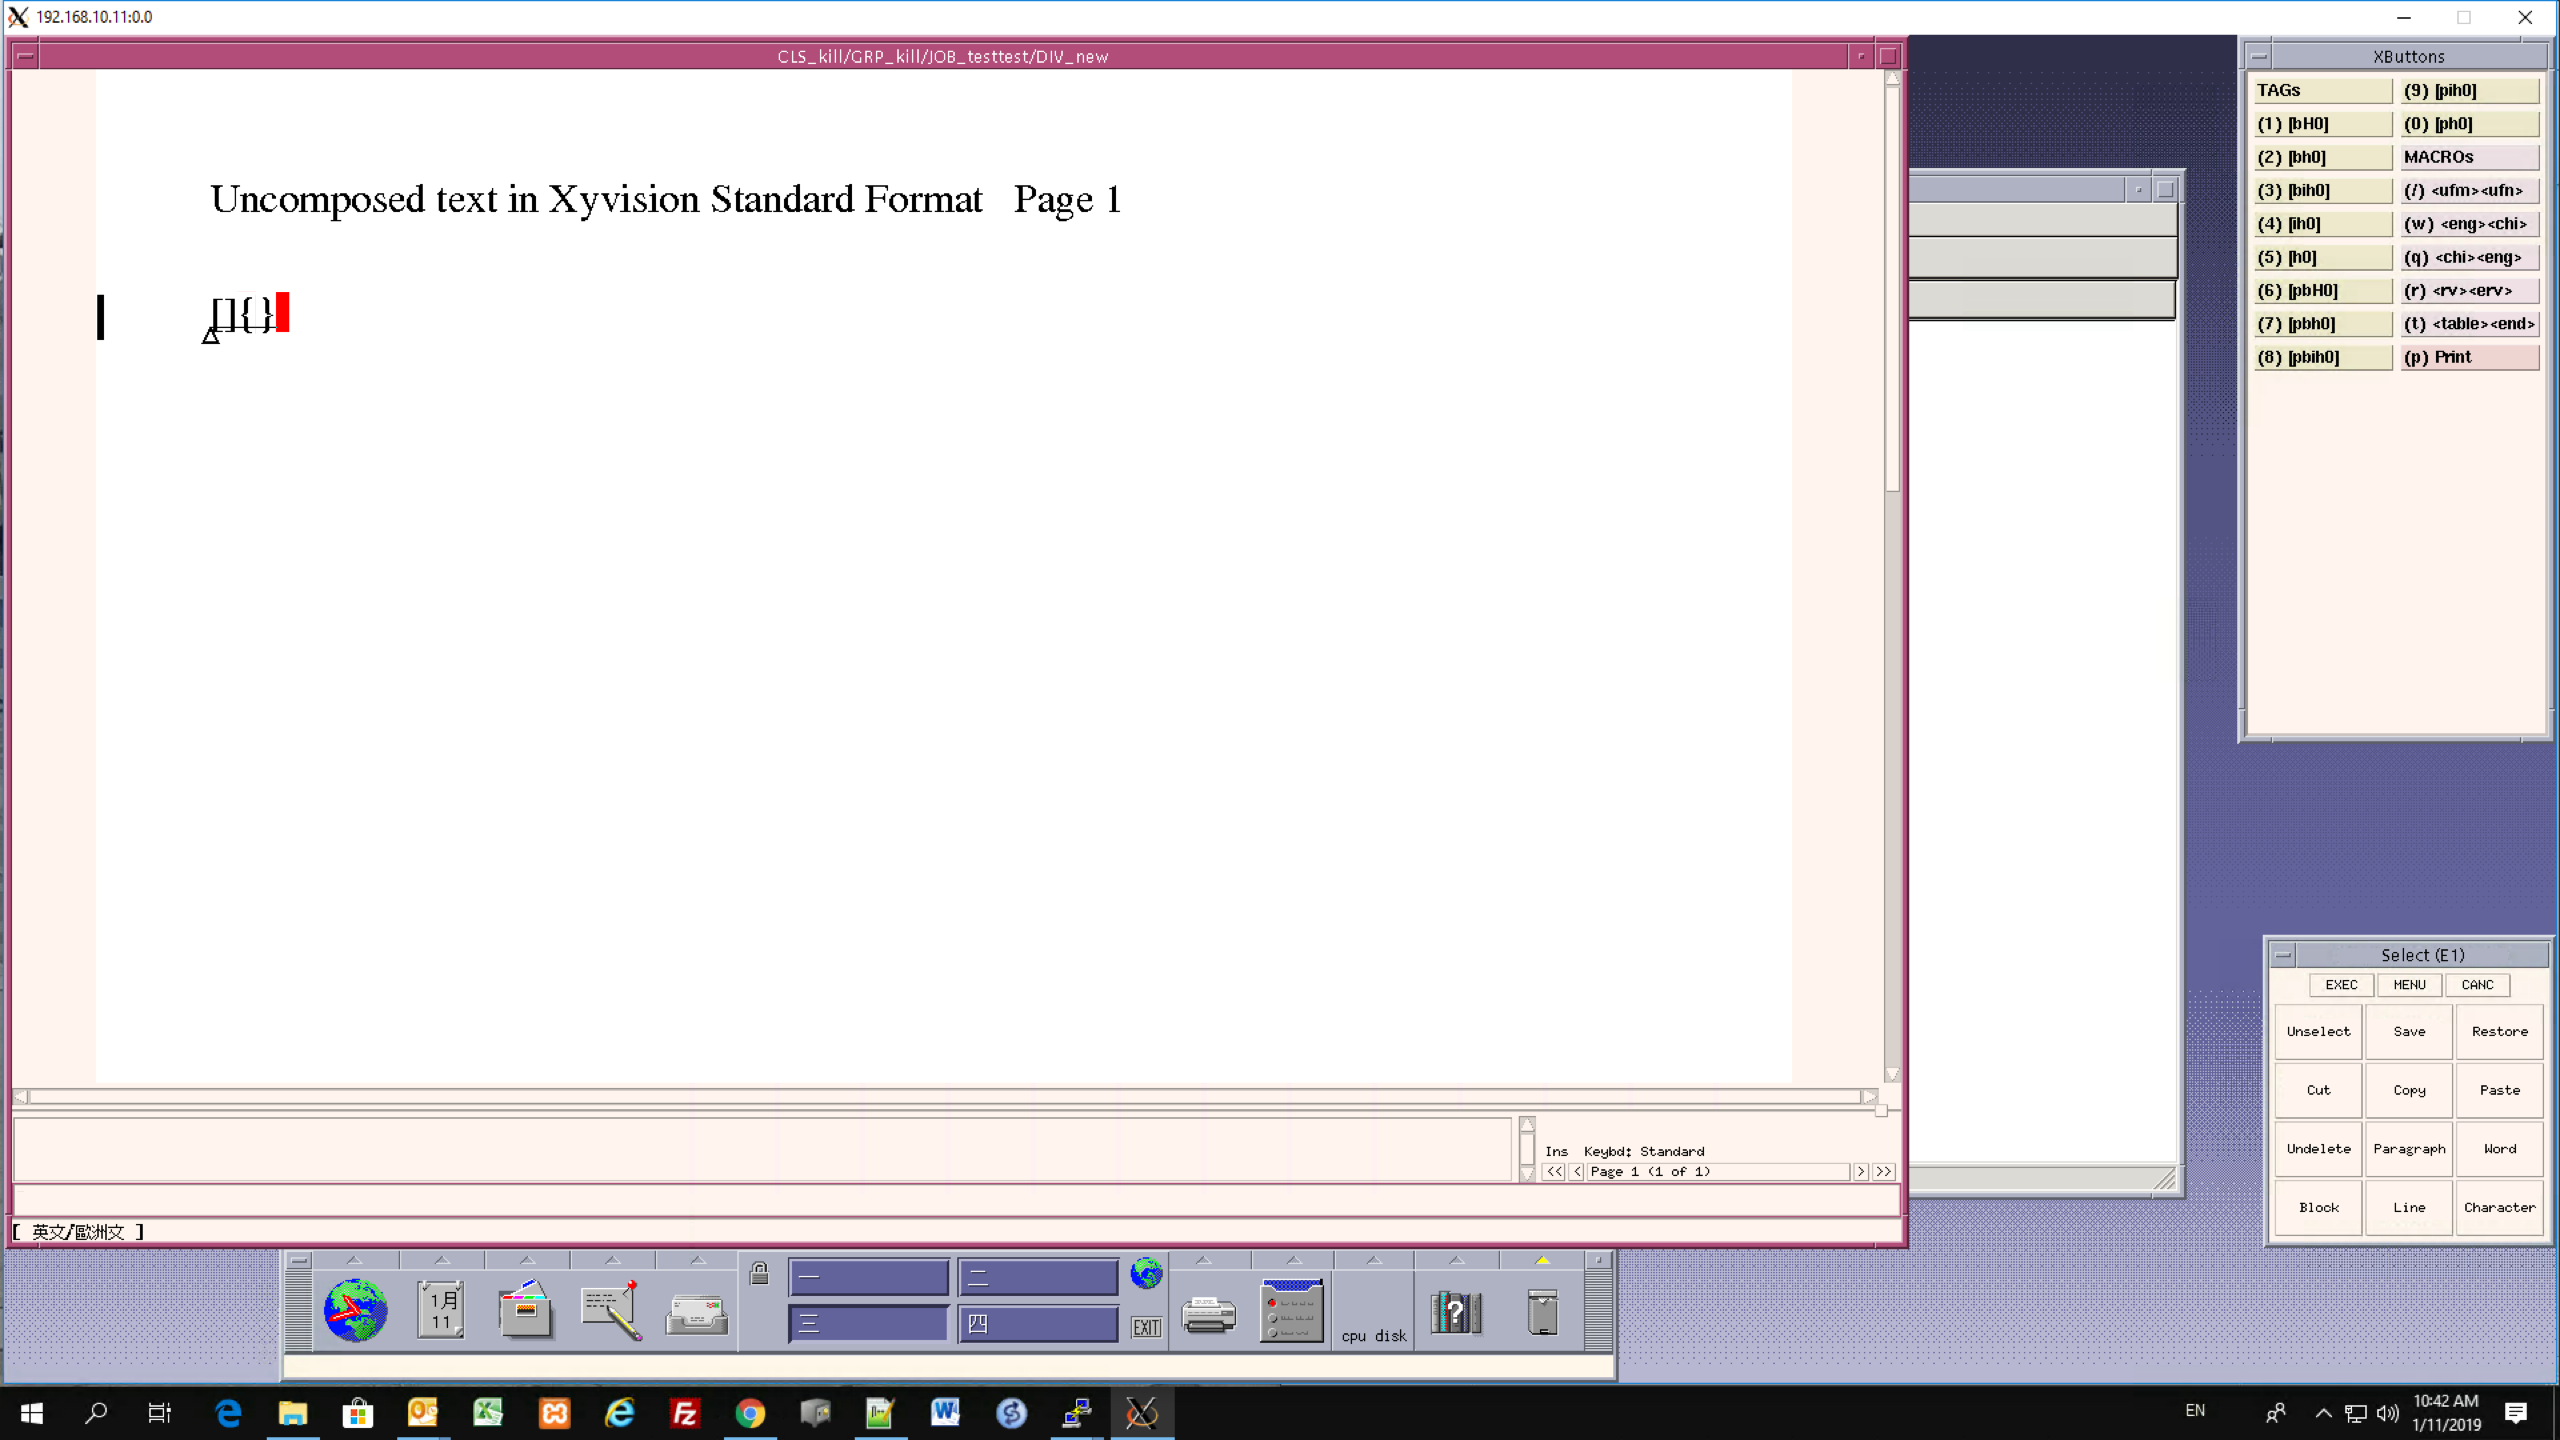Expand the subpanel arrow above calendar icon
2560x1440 pixels.
tap(441, 1260)
